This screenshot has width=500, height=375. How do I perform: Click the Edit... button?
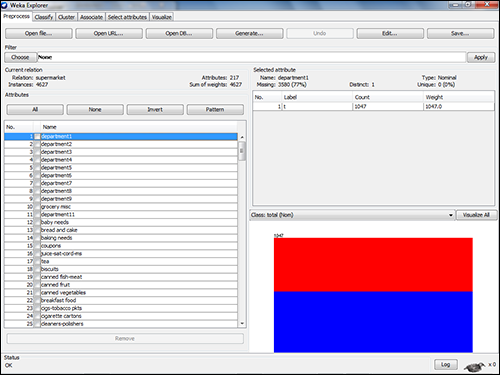pyautogui.click(x=390, y=33)
